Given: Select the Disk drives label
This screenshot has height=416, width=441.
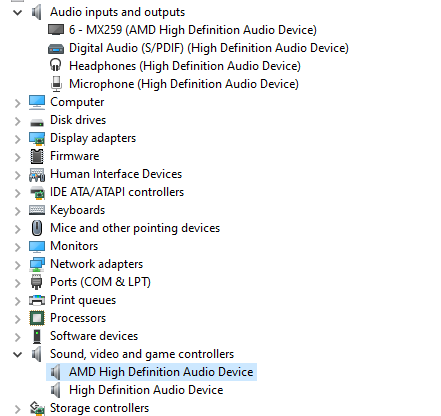Looking at the screenshot, I should [78, 120].
